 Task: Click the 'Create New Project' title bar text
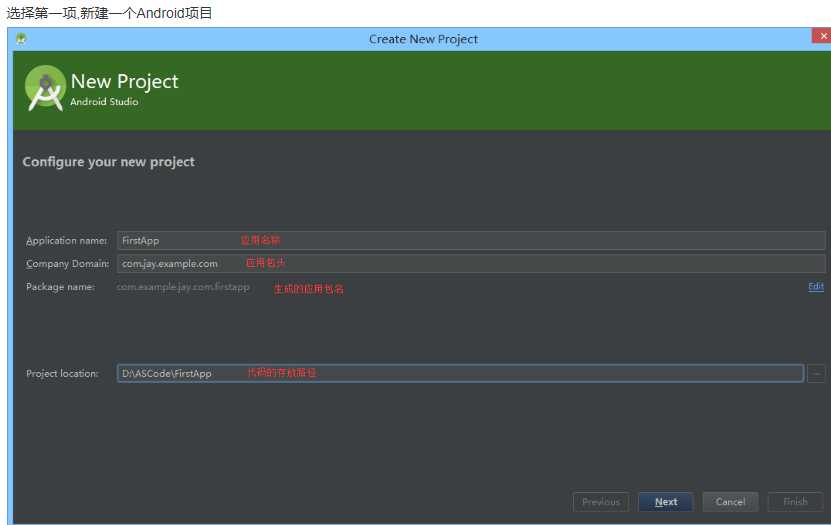[x=423, y=39]
